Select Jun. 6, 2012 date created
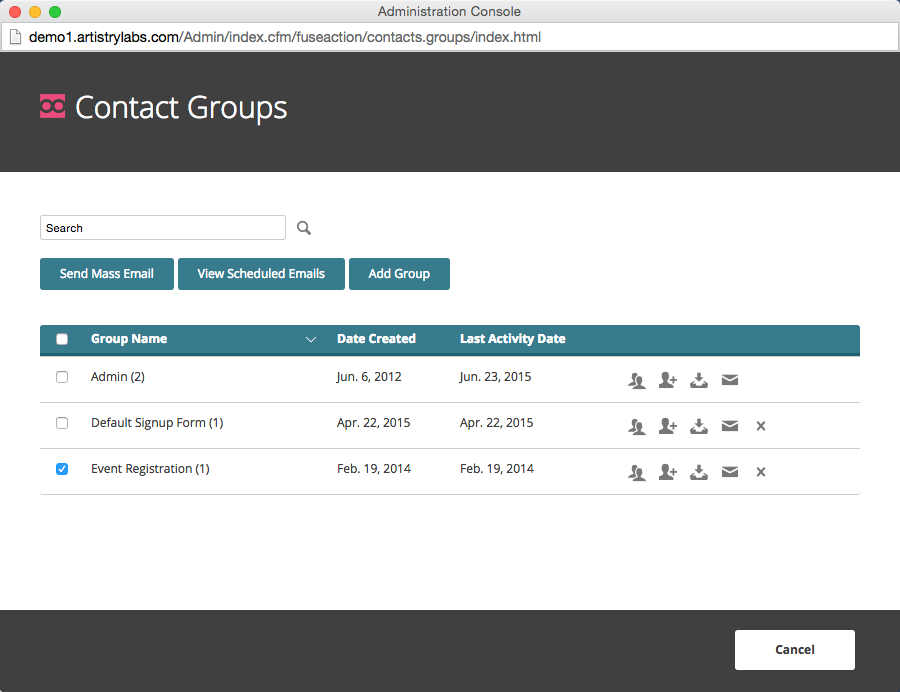Image resolution: width=900 pixels, height=692 pixels. coord(368,377)
